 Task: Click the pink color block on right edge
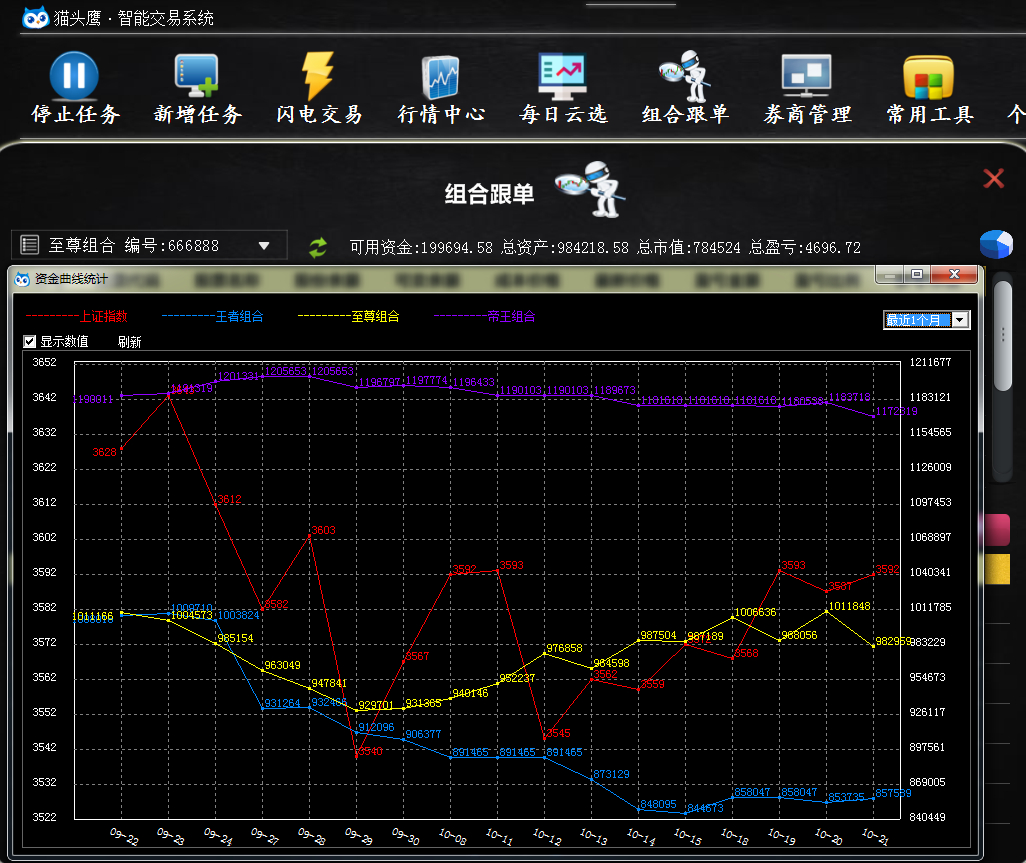coord(997,530)
